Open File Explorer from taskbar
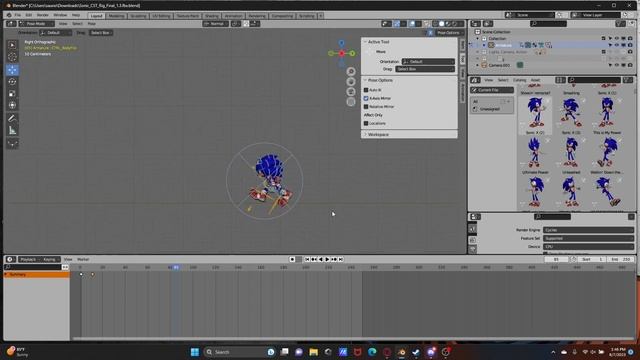Image resolution: width=640 pixels, height=360 pixels. [x=313, y=352]
